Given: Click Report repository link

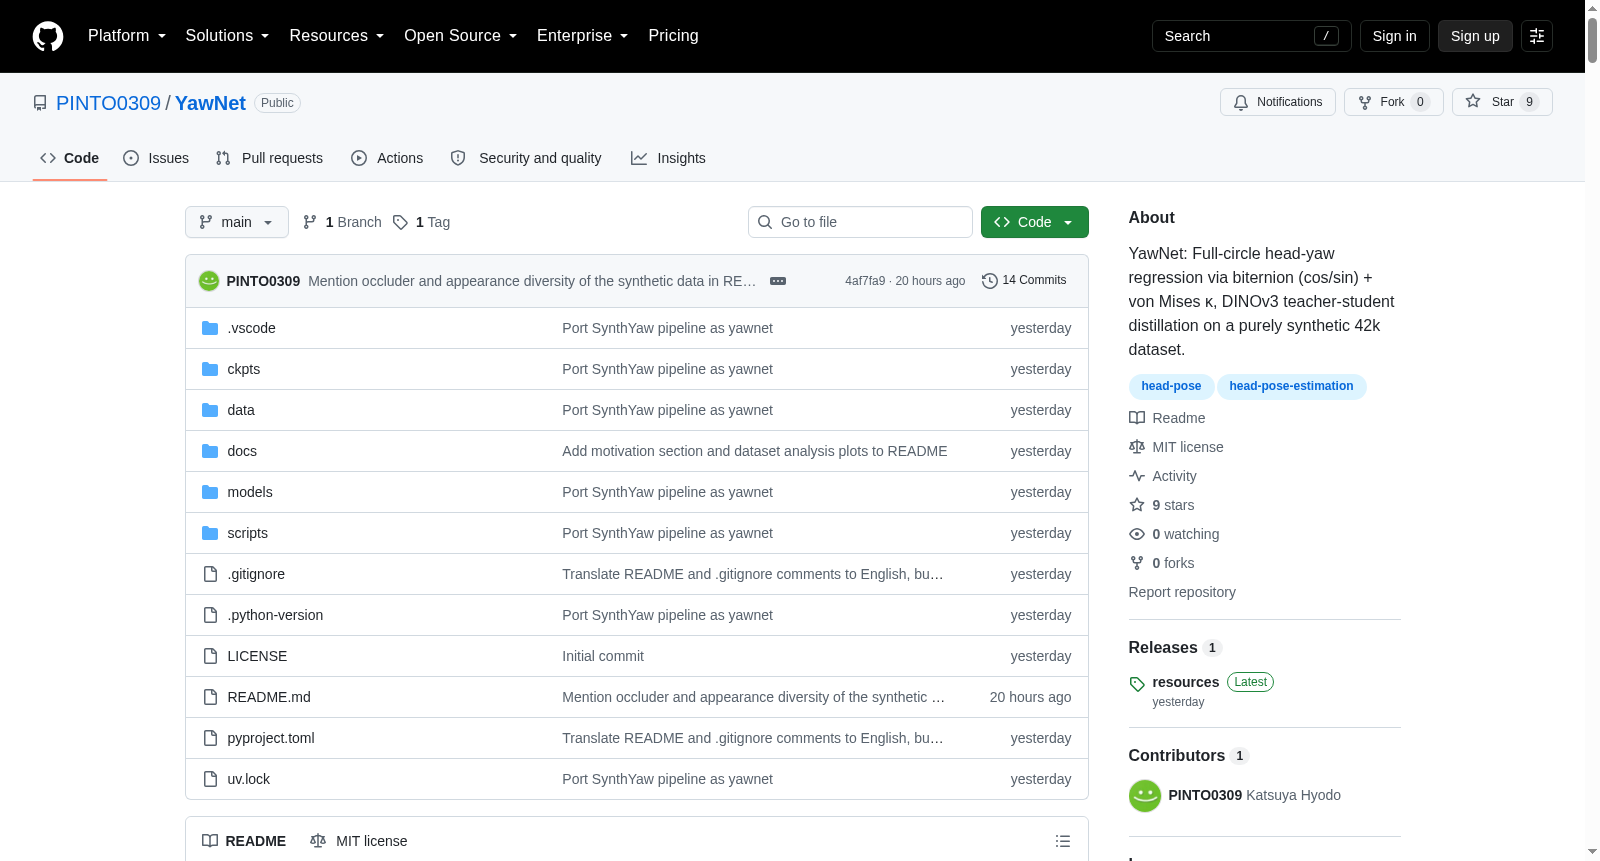Looking at the screenshot, I should click(x=1182, y=592).
